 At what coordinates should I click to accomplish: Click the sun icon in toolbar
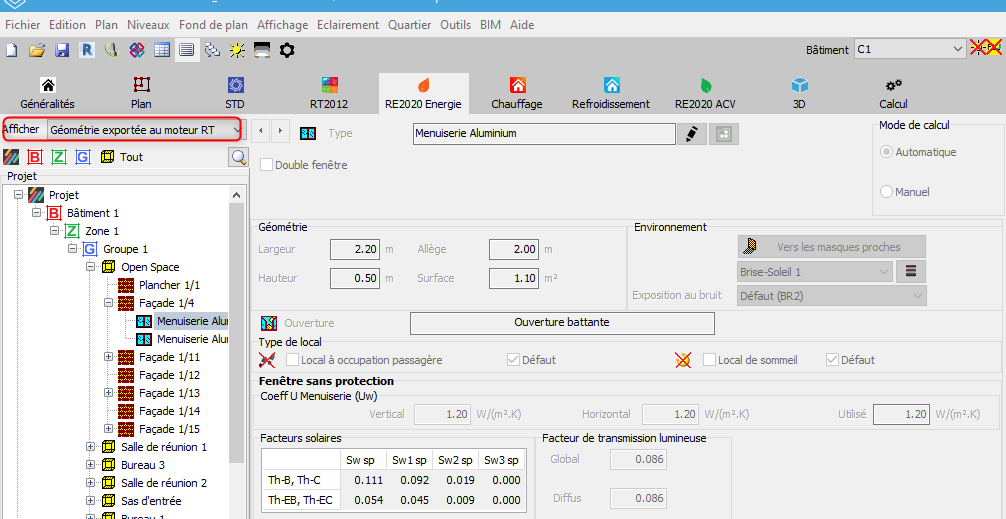pyautogui.click(x=237, y=50)
